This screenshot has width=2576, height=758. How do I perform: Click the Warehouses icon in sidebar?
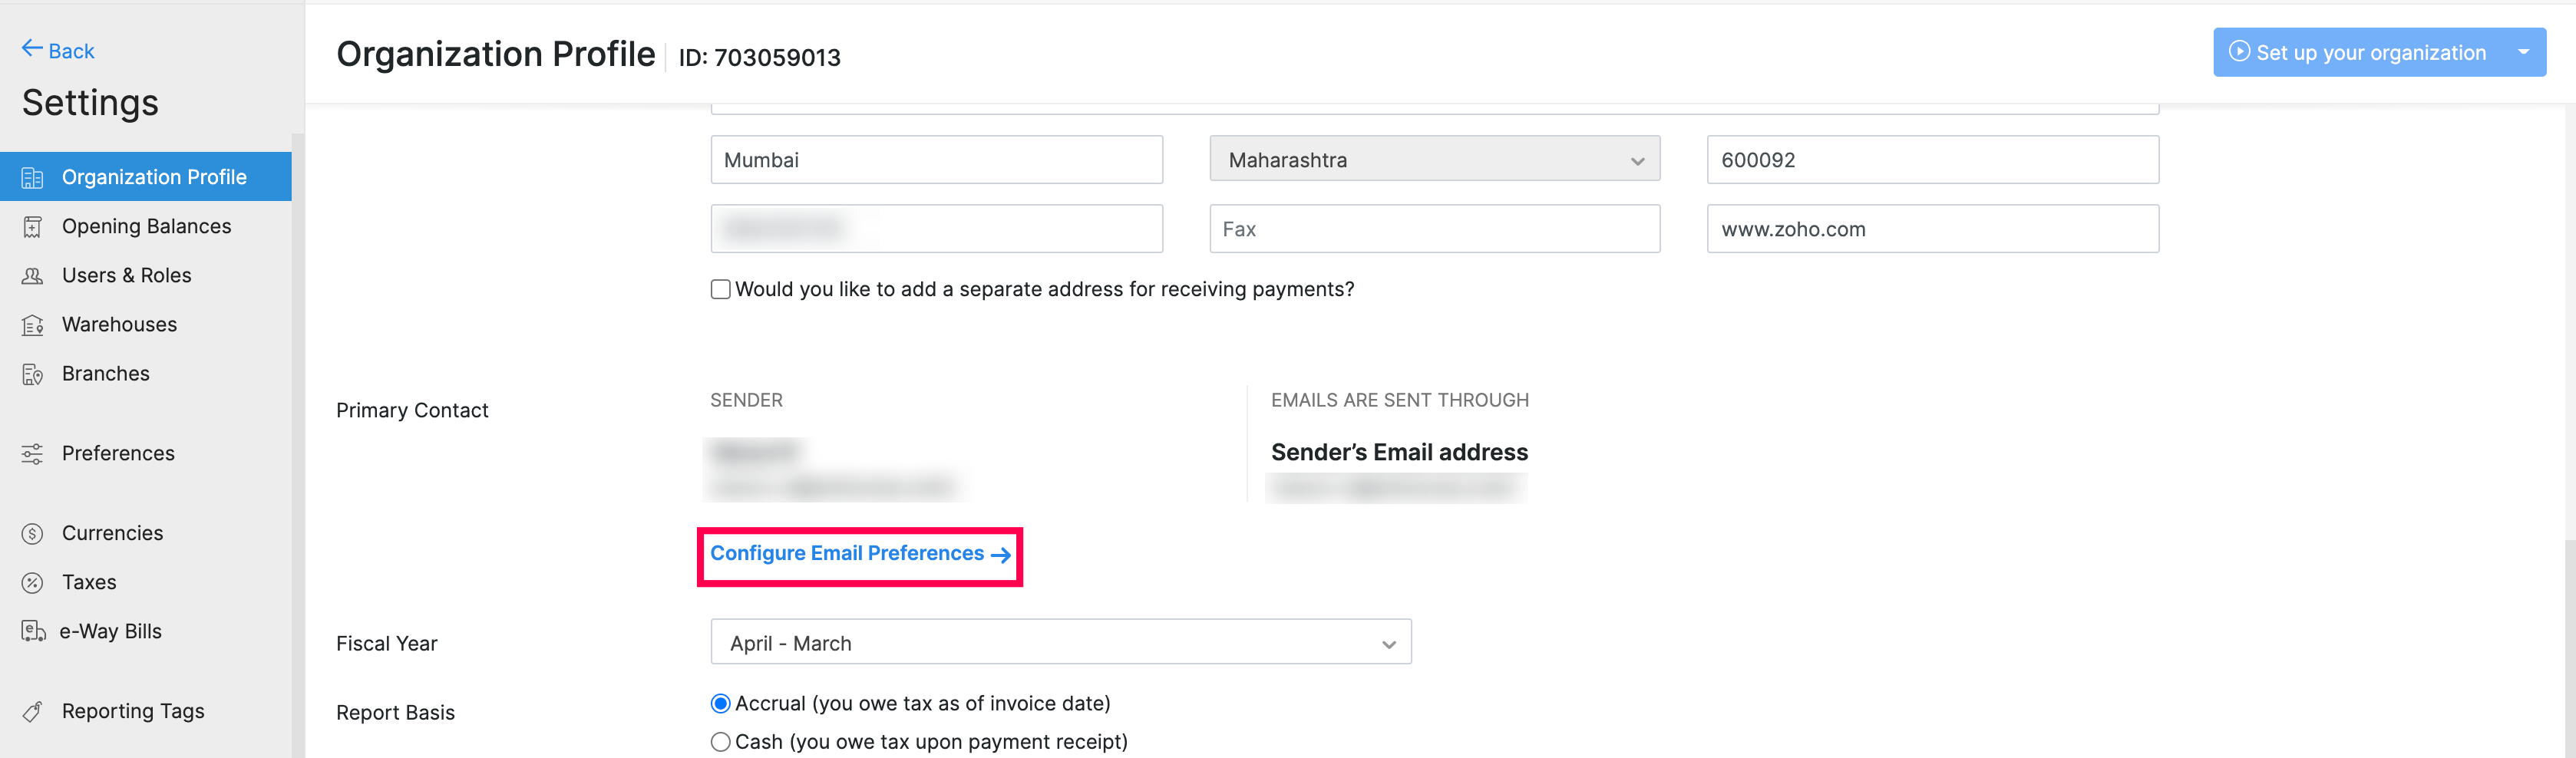coord(32,325)
